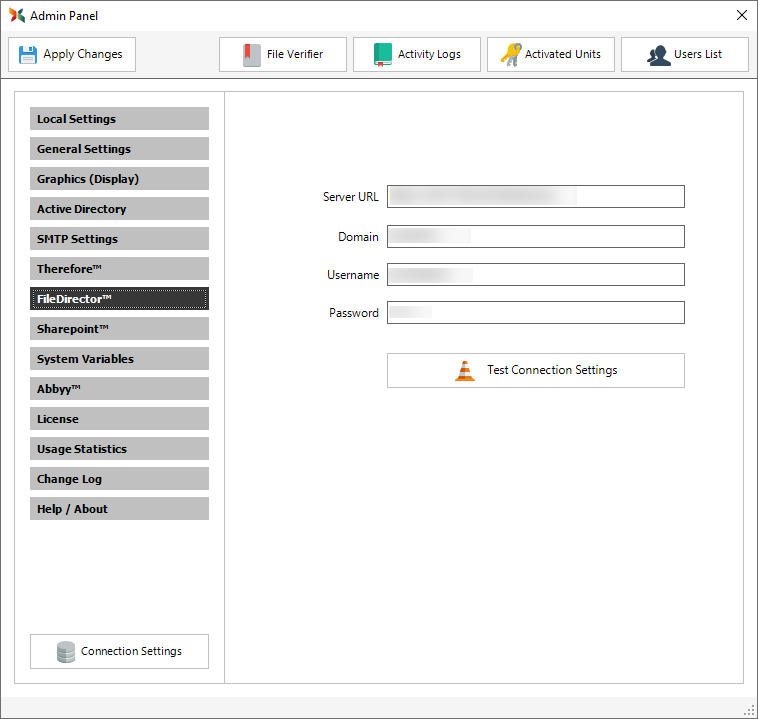The height and width of the screenshot is (719, 758).
Task: Close the Admin Panel window
Action: [741, 15]
